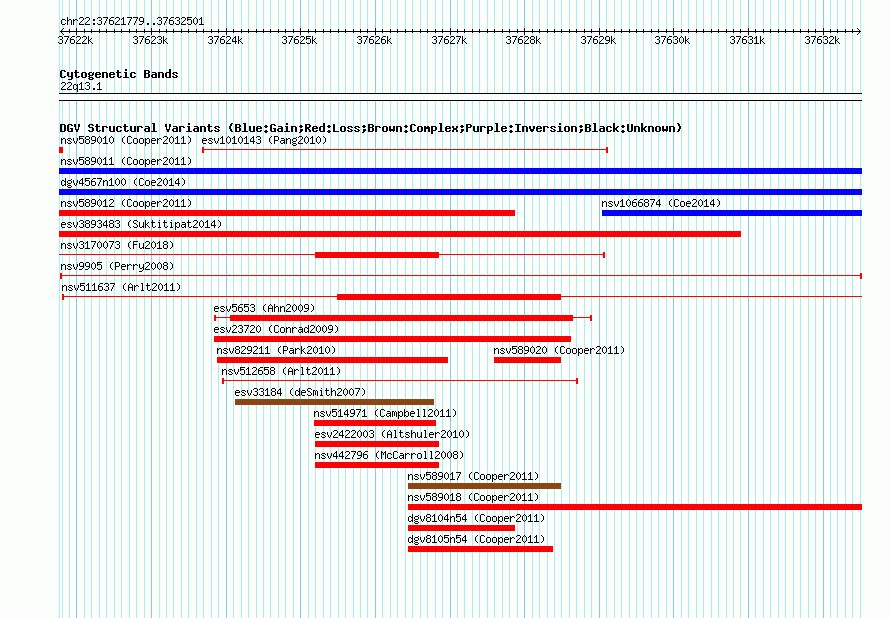Open the nsv589011 (Cooper2011) label
Screen dimensions: 890x618
pos(126,161)
